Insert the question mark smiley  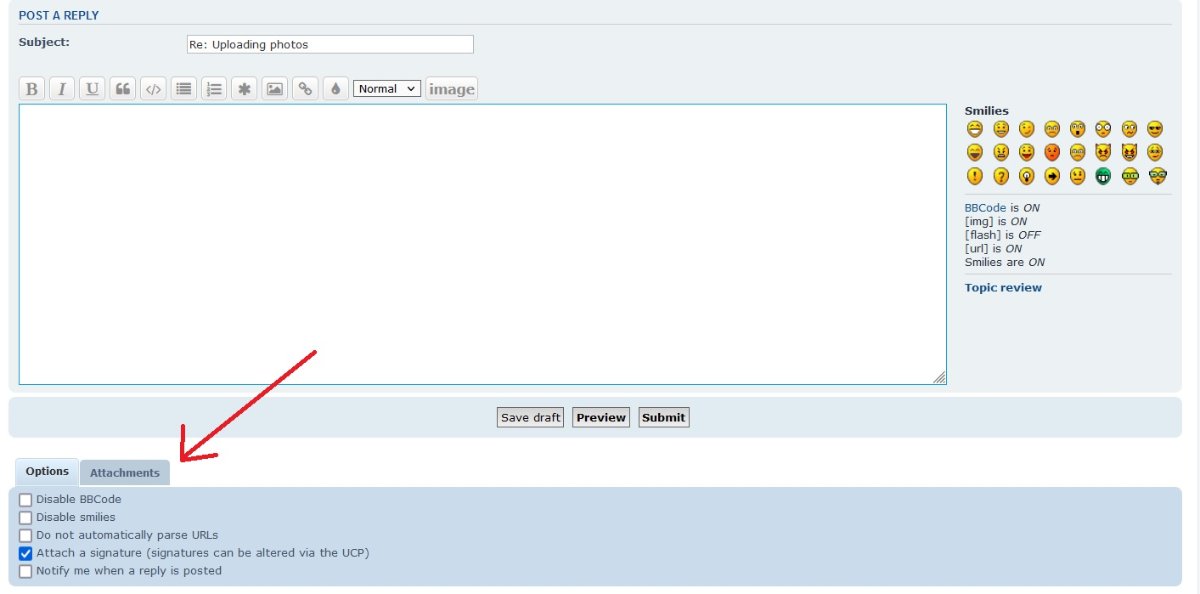tap(1000, 176)
